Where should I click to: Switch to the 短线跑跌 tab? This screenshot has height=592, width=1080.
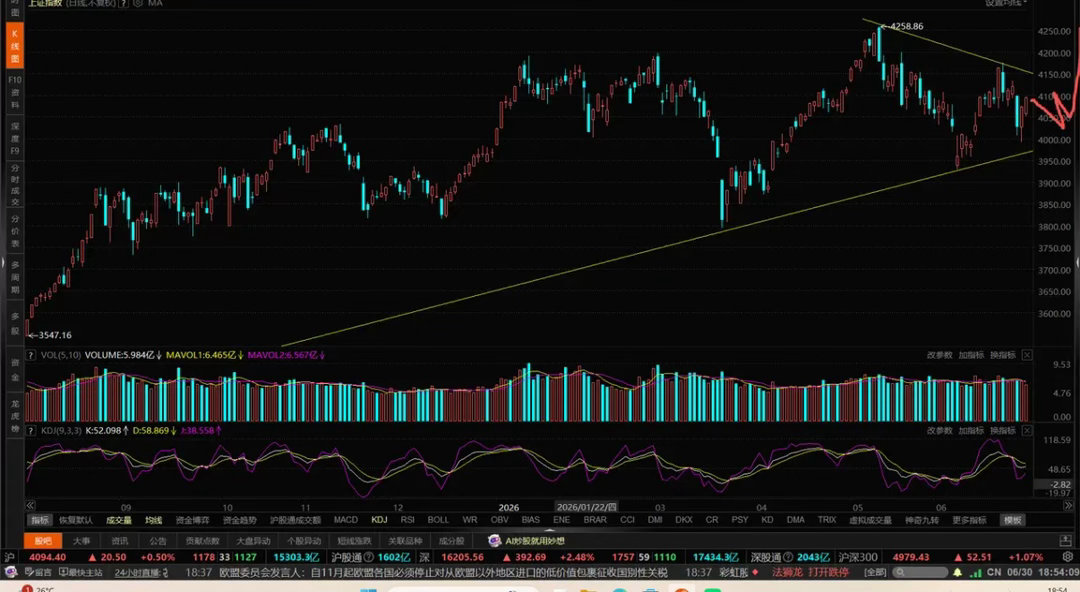(354, 541)
